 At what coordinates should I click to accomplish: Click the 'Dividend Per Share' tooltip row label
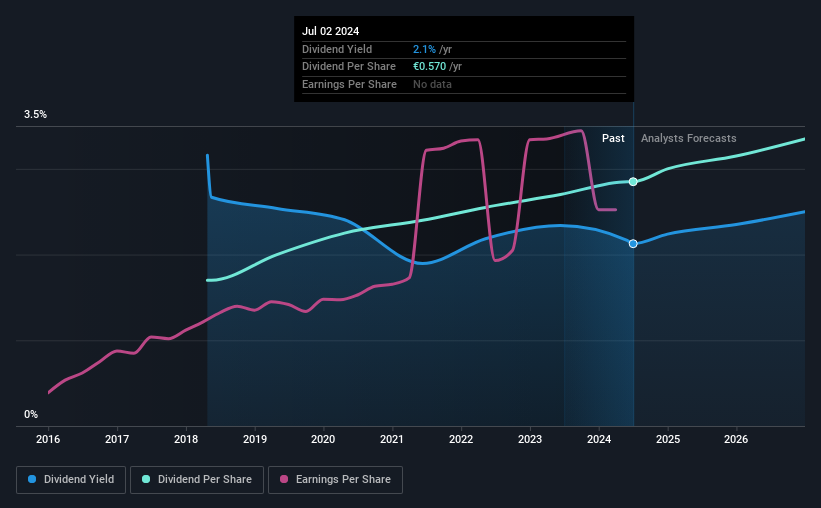click(x=349, y=67)
